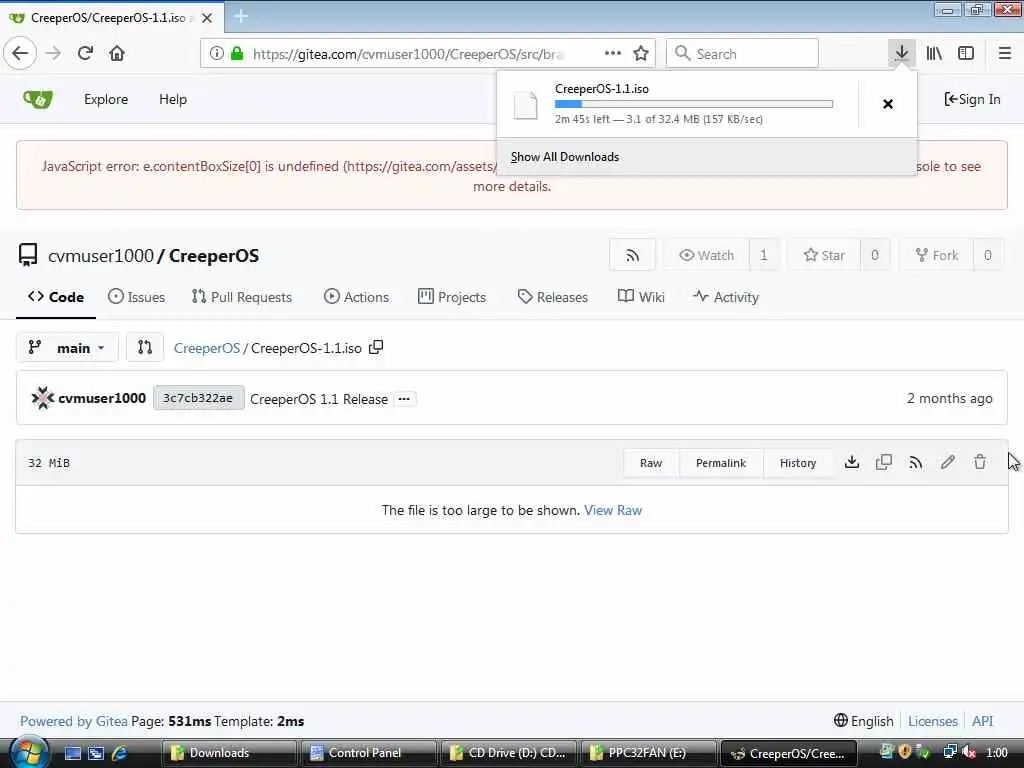Image resolution: width=1024 pixels, height=768 pixels.
Task: Click the muted volume tray icon
Action: pyautogui.click(x=969, y=753)
